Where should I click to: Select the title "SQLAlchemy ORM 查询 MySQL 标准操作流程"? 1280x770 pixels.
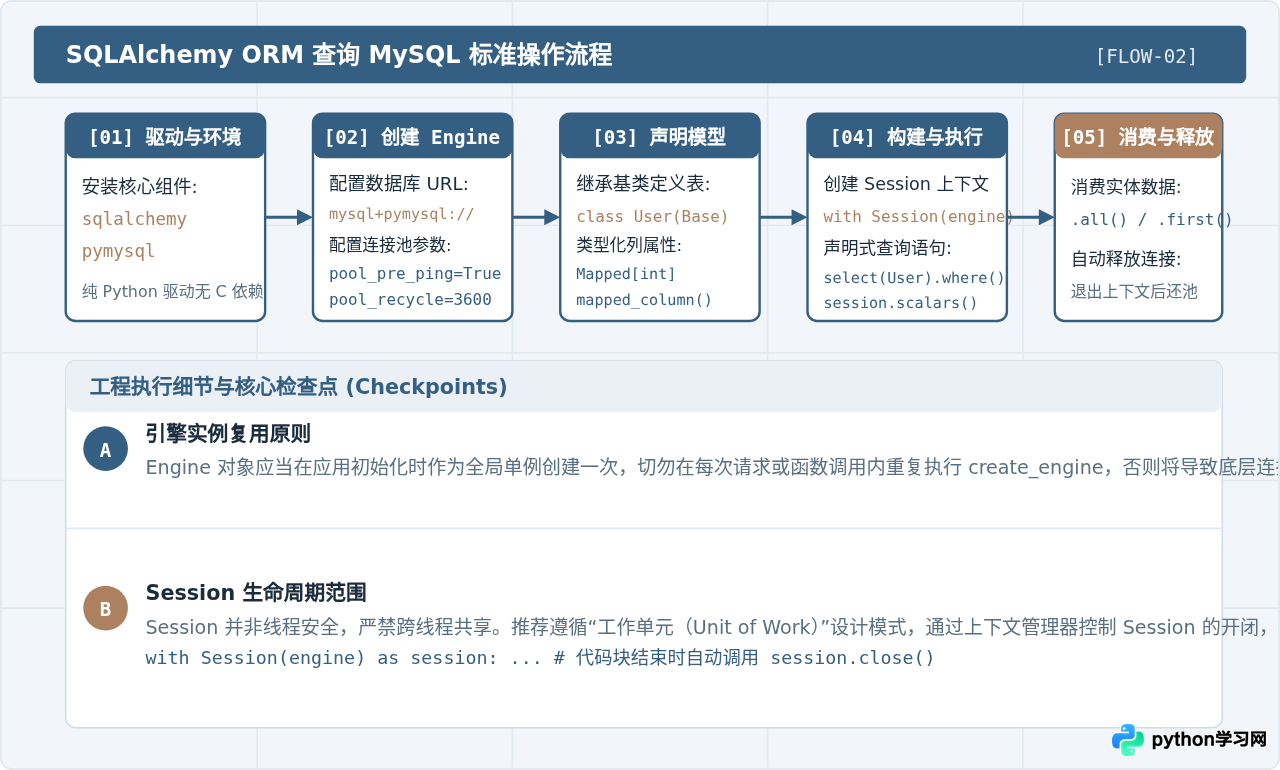(339, 55)
